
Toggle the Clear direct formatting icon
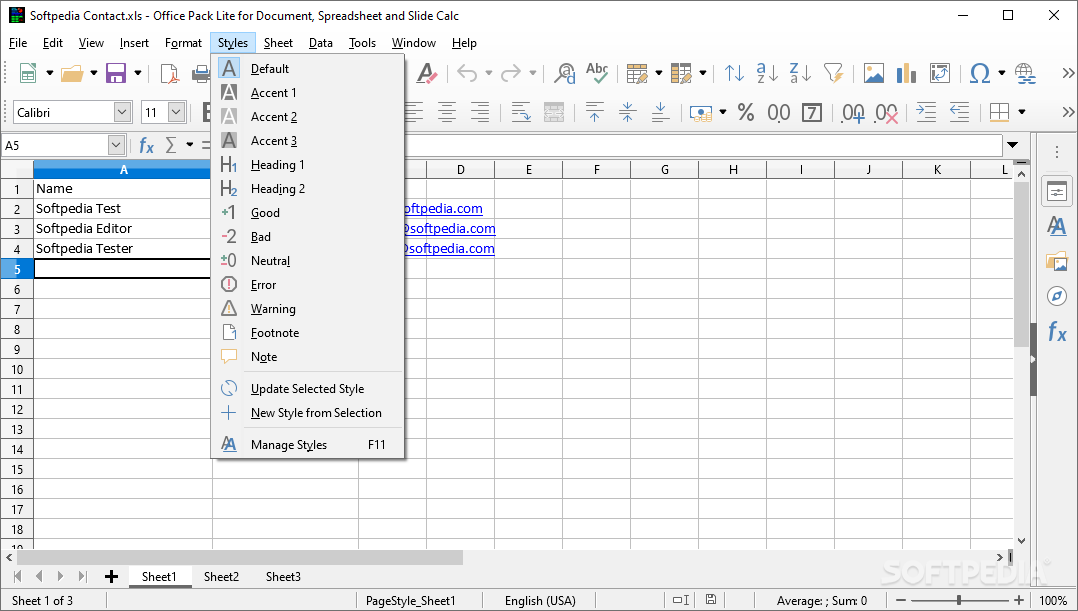coord(426,73)
